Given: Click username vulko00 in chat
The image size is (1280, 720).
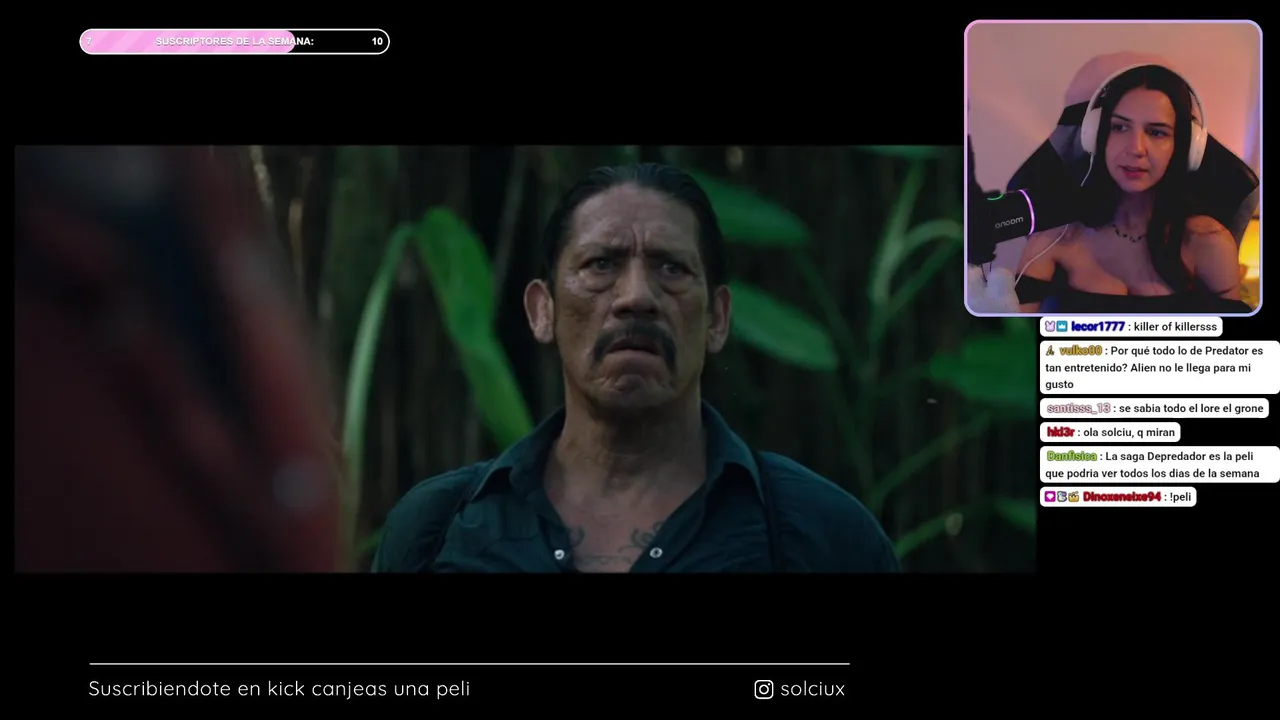Looking at the screenshot, I should pos(1081,351).
